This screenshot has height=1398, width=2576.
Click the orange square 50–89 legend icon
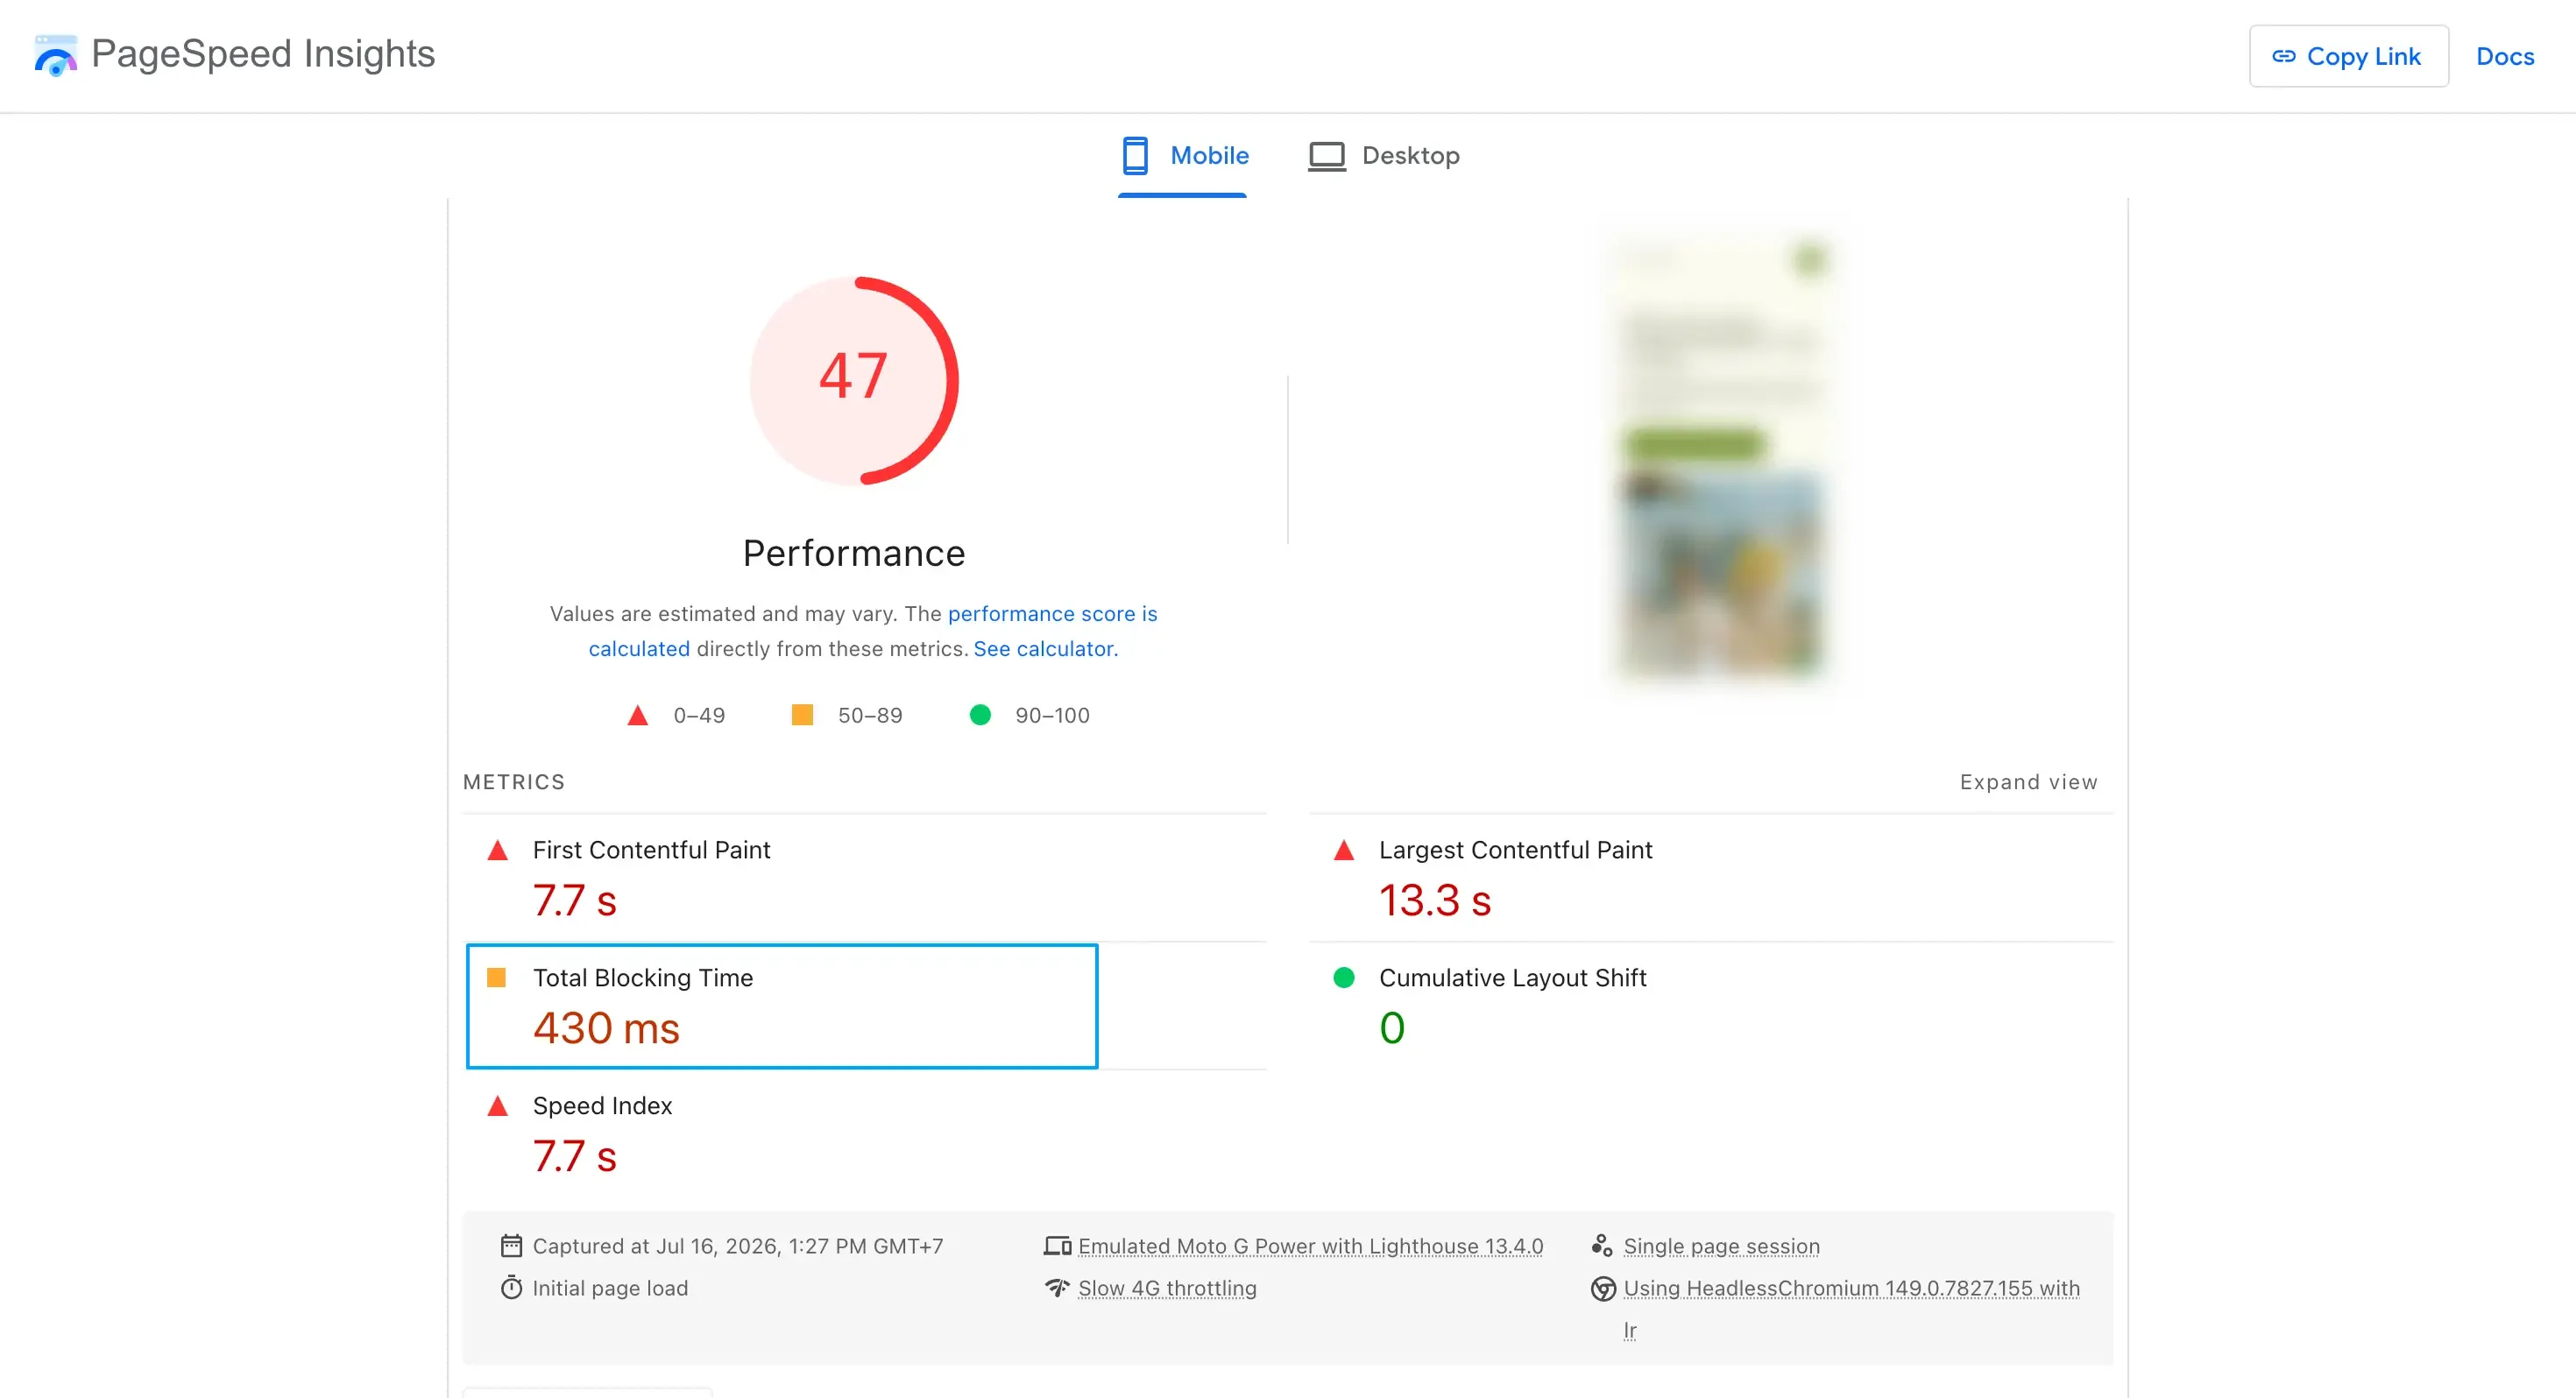[802, 715]
